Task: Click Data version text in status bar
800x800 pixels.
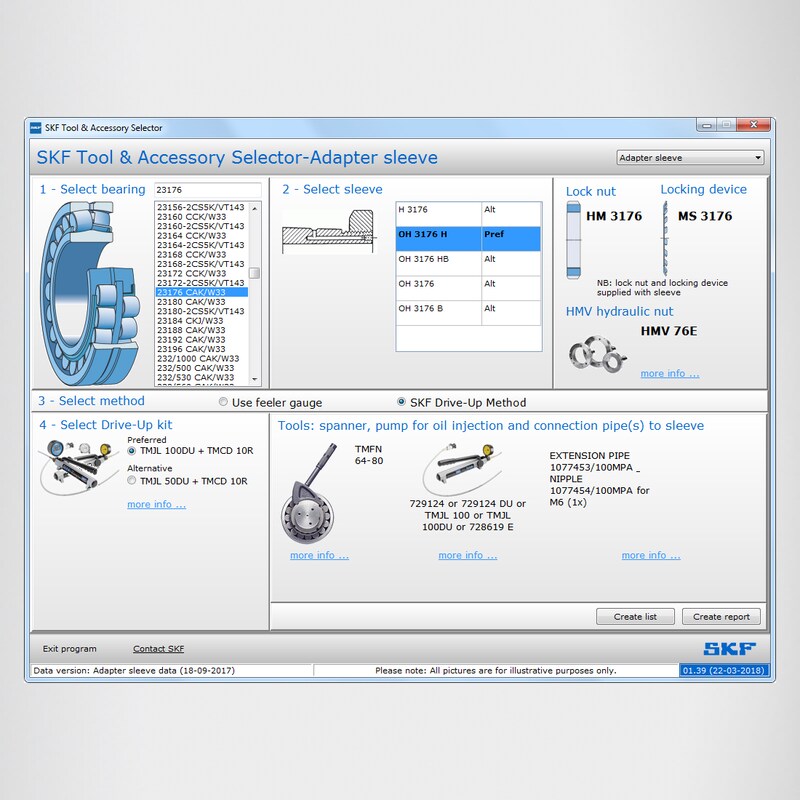Action: 134,670
